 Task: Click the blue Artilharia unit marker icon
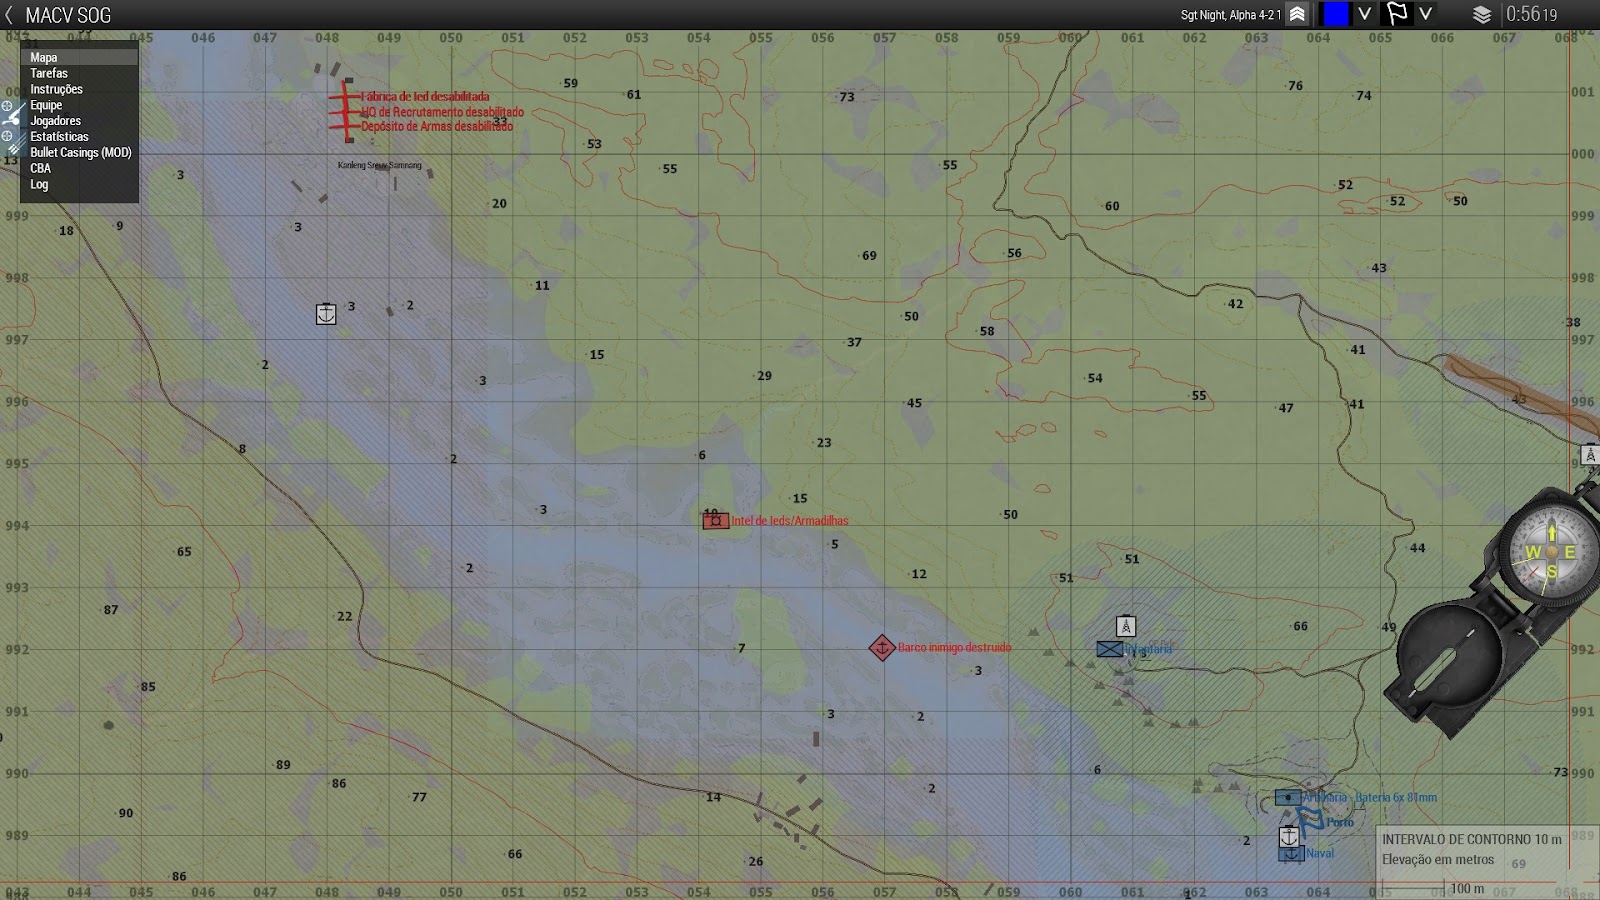(1288, 797)
